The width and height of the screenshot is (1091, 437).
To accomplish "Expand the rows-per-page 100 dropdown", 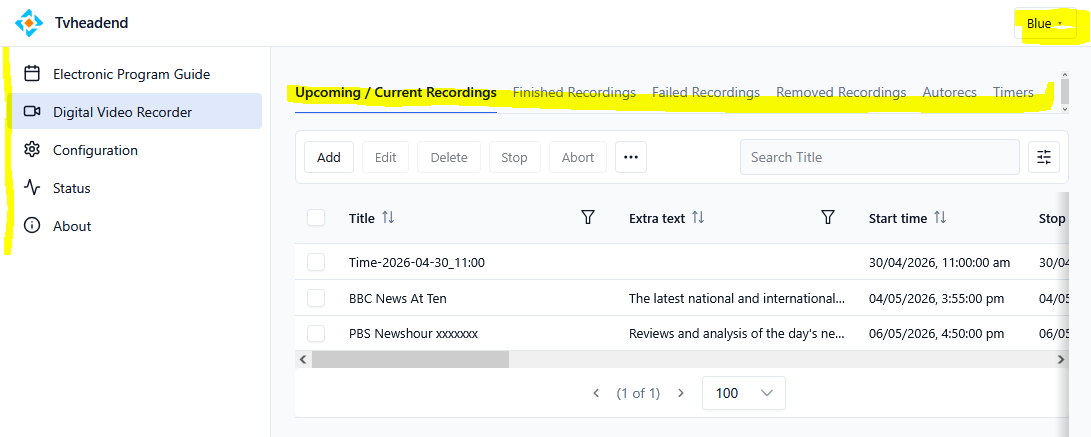I will (x=744, y=393).
